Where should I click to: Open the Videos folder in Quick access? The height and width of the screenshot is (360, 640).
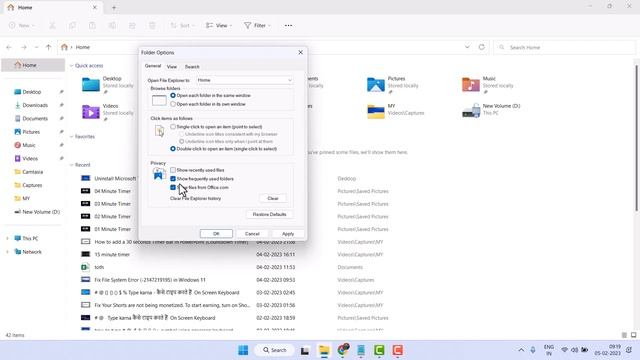coord(107,112)
